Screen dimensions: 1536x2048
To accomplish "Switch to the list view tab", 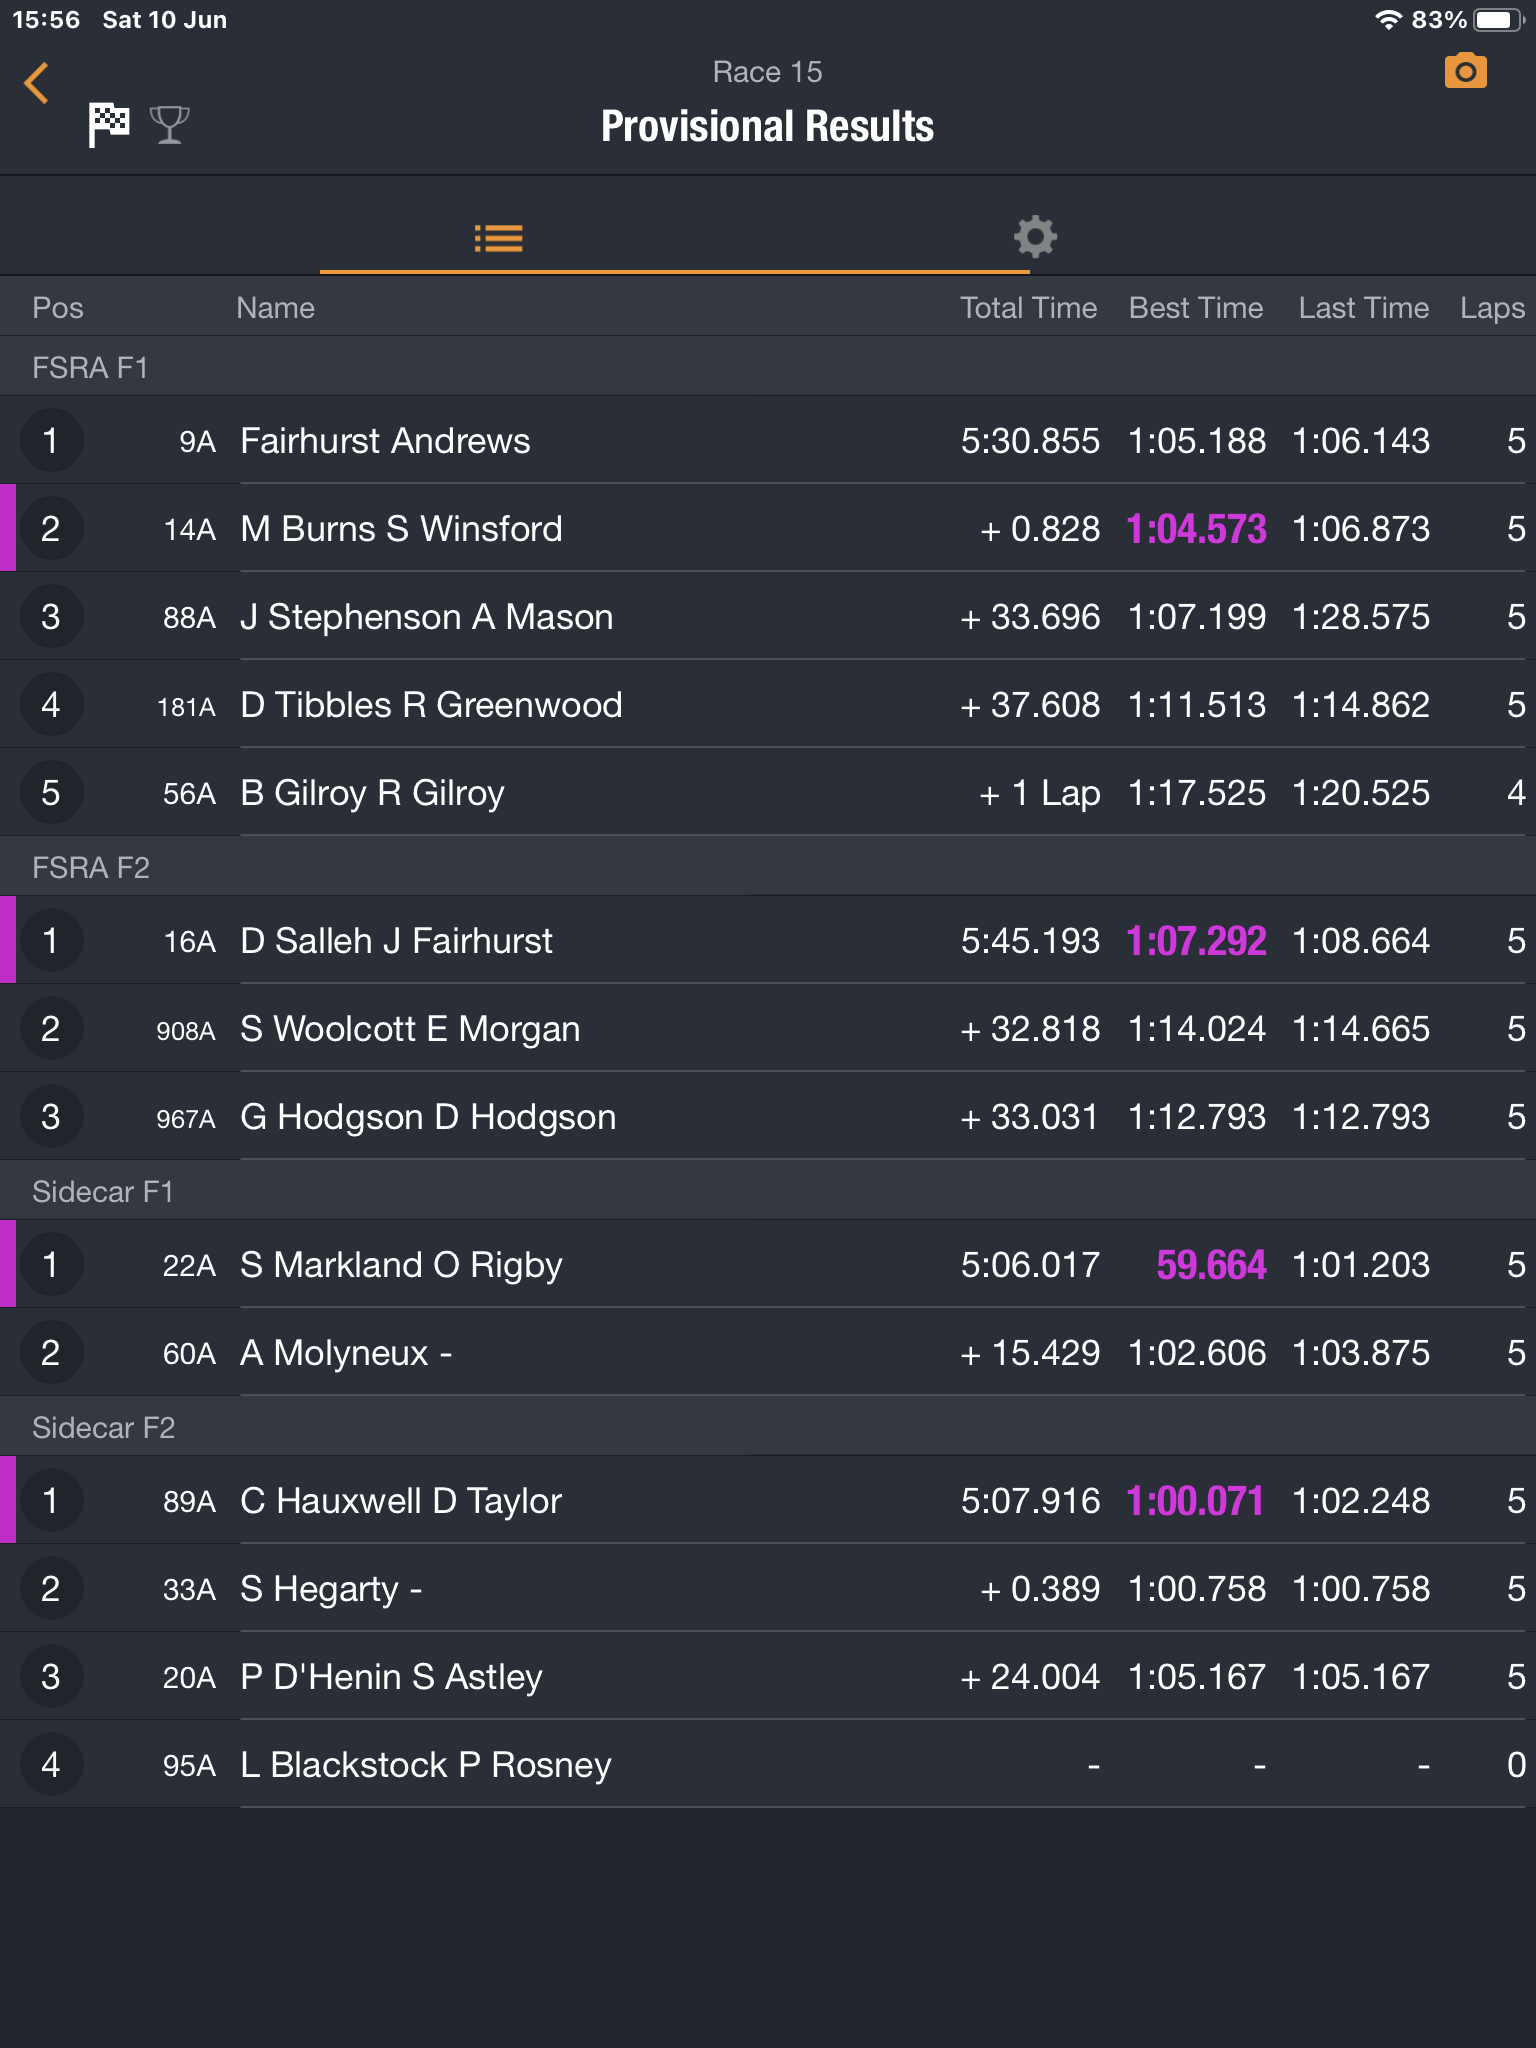I will (x=498, y=238).
